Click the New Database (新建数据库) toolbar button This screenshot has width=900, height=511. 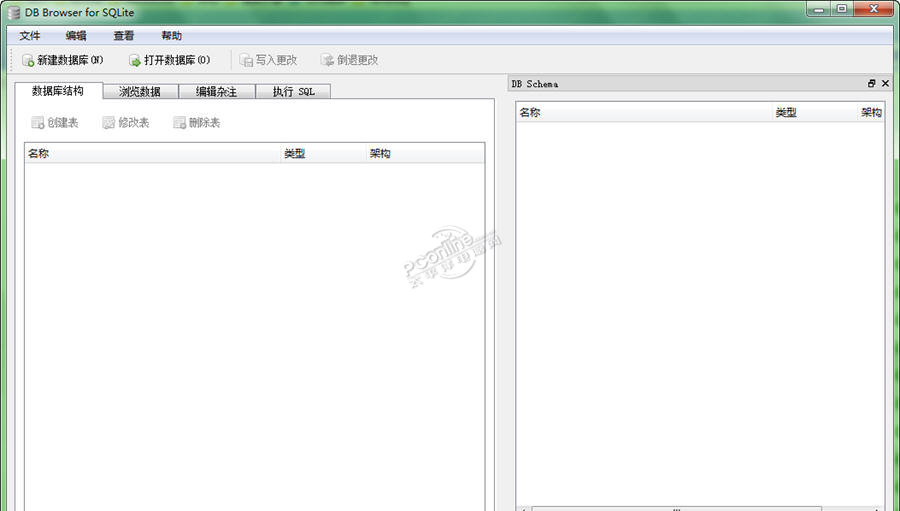click(x=63, y=60)
